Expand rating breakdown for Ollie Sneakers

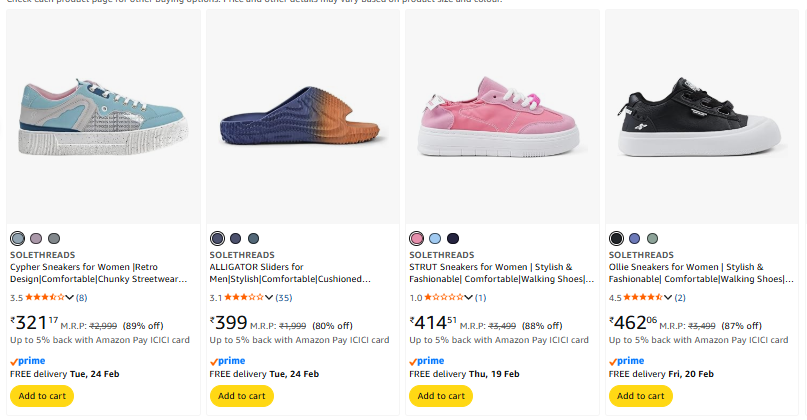[667, 297]
